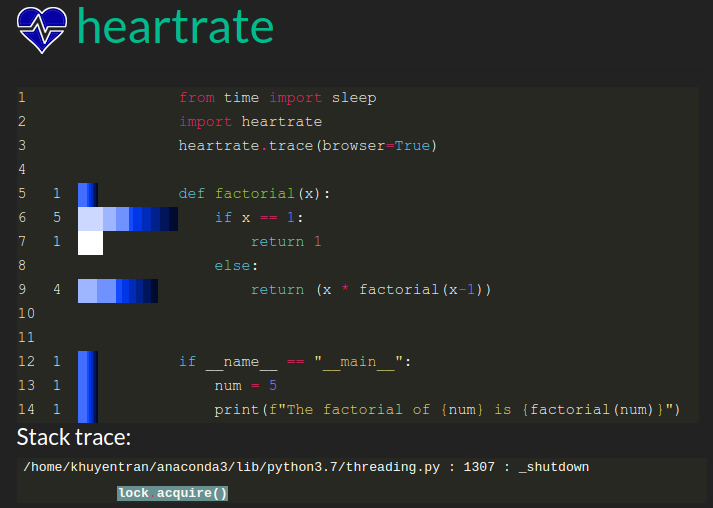This screenshot has height=508, width=713.
Task: Click the white heat block on line 7
Action: tap(90, 242)
